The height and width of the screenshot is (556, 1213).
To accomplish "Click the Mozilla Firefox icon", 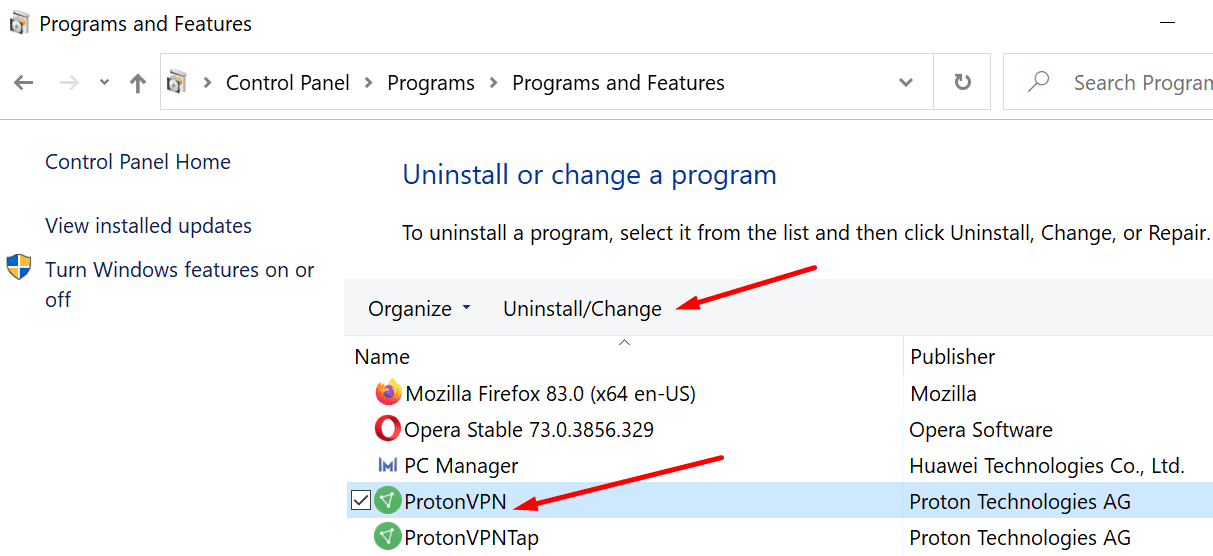I will click(388, 393).
